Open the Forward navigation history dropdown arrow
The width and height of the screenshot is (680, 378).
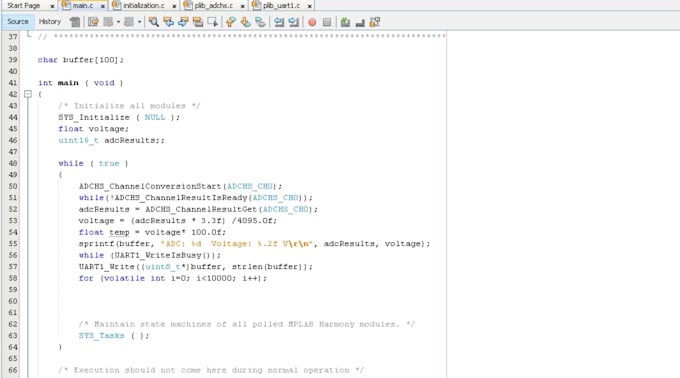point(139,22)
